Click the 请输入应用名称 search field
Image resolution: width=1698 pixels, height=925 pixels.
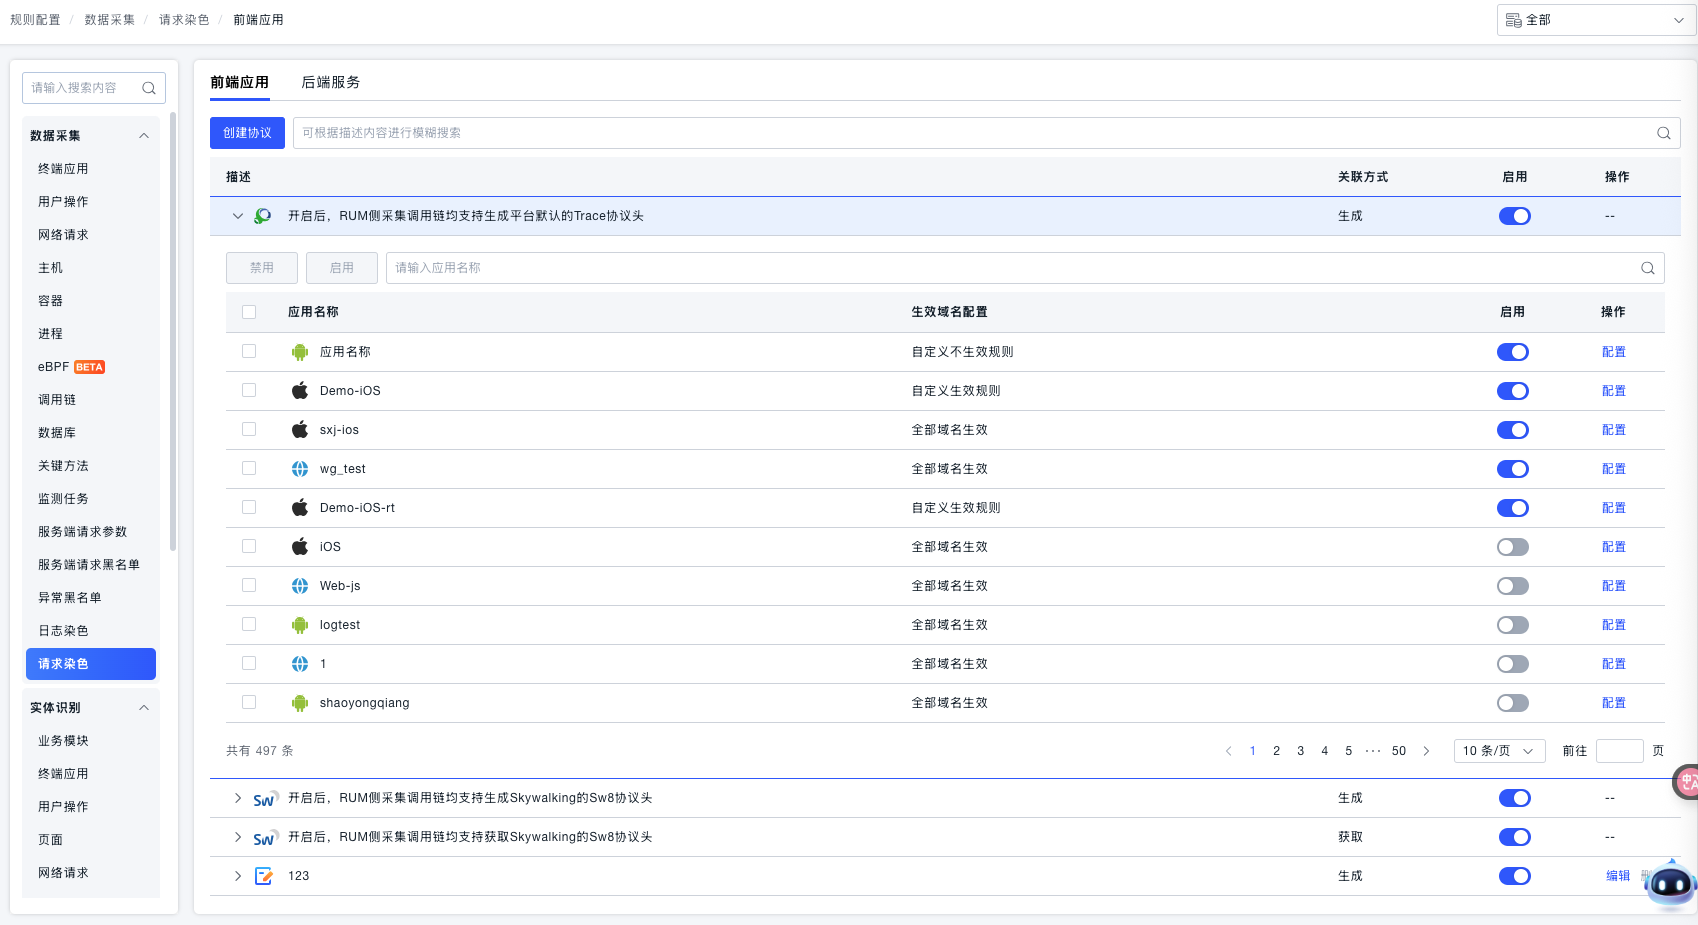[x=1010, y=268]
